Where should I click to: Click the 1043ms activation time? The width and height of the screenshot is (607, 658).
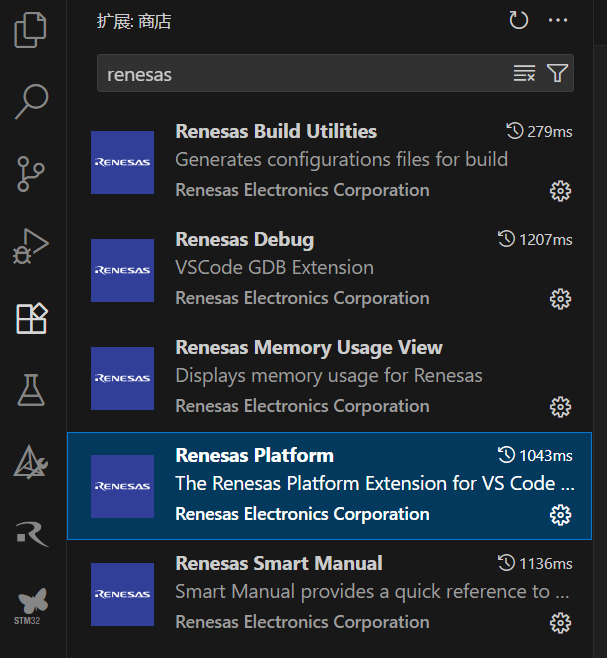pyautogui.click(x=535, y=455)
